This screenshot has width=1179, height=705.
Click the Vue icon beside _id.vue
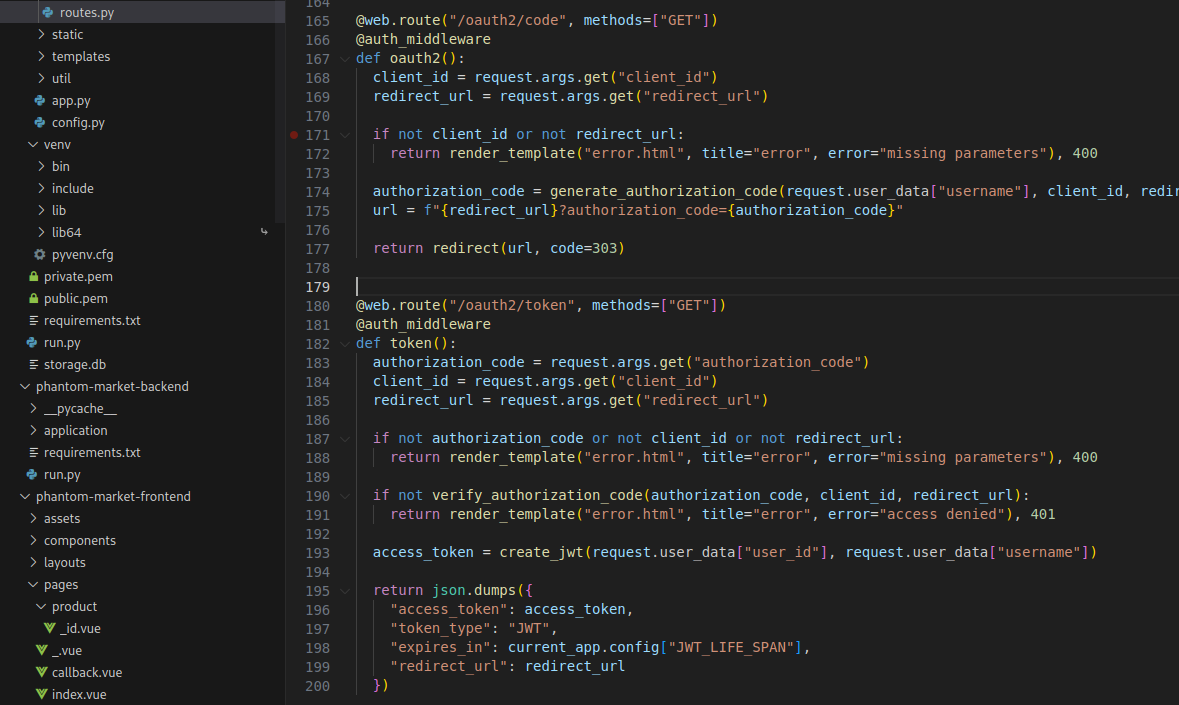tap(50, 628)
